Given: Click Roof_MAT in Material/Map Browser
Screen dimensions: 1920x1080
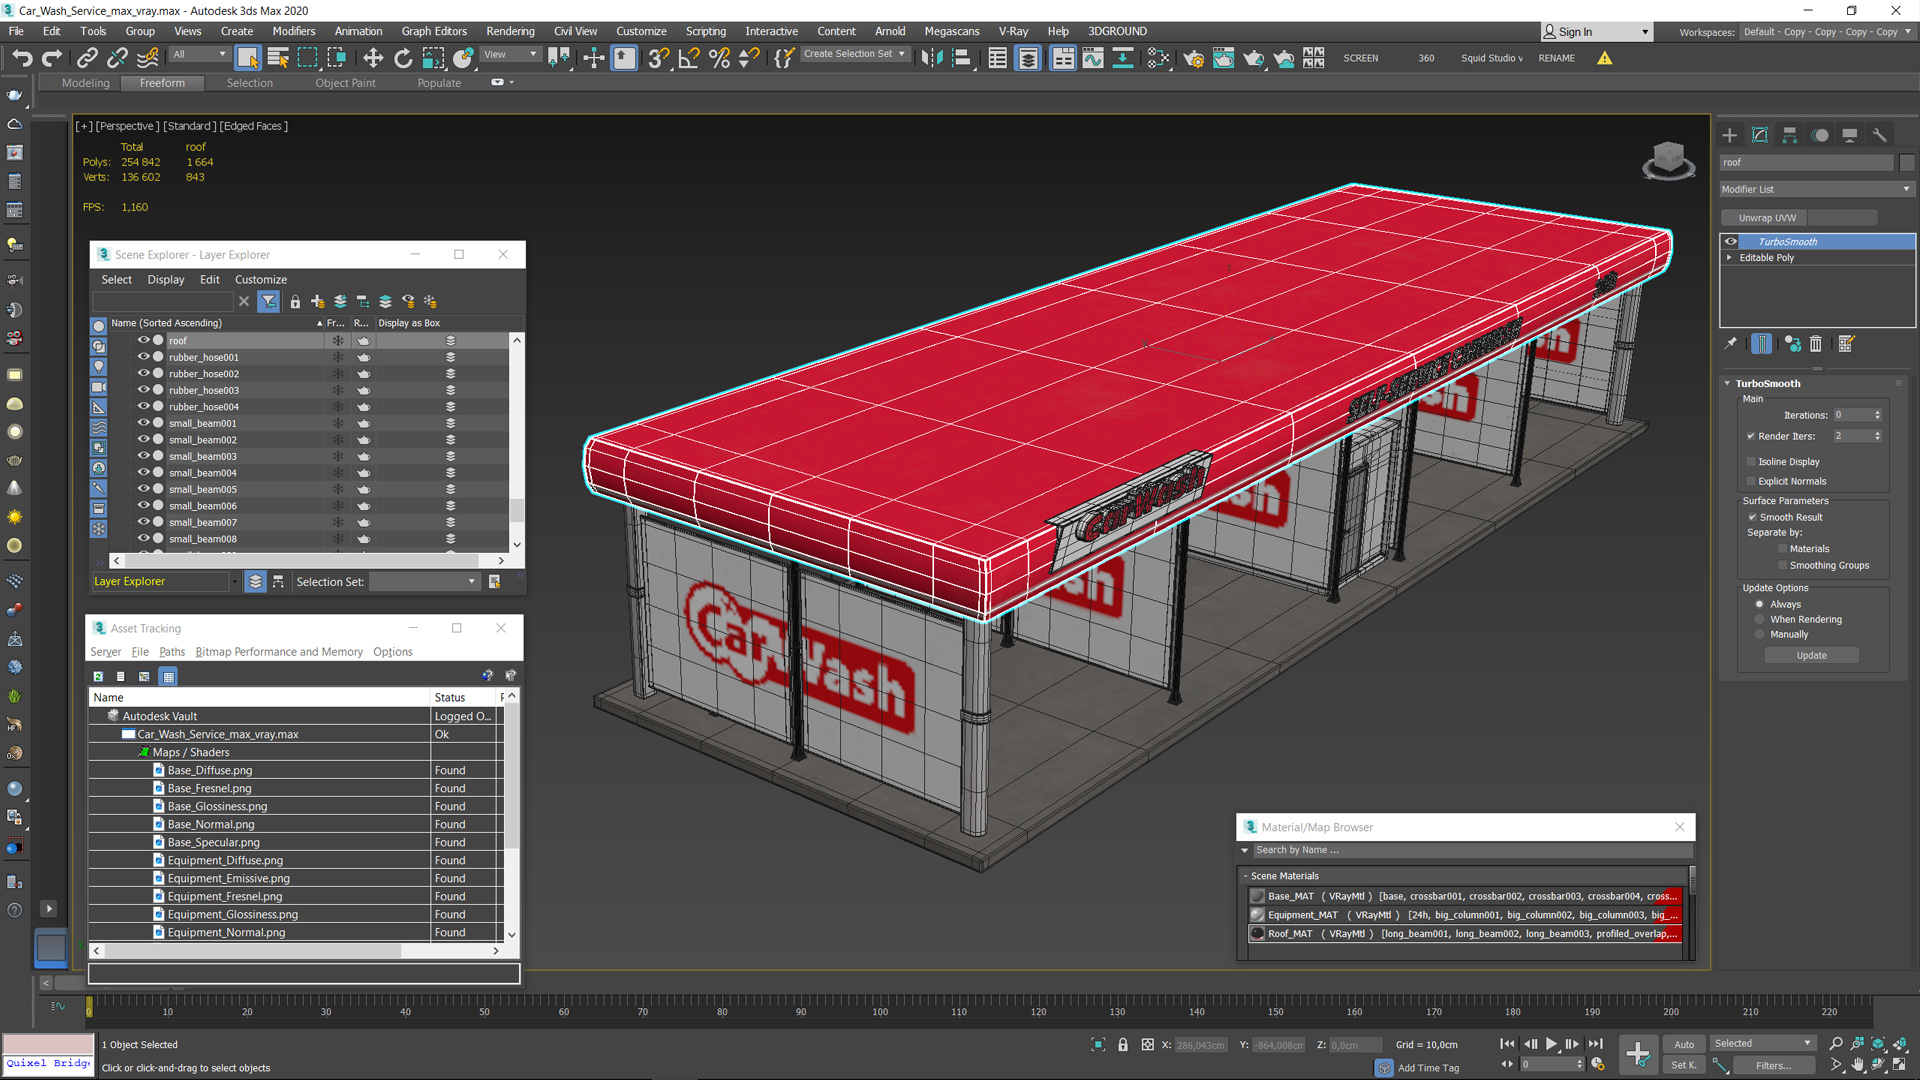Looking at the screenshot, I should [1465, 934].
